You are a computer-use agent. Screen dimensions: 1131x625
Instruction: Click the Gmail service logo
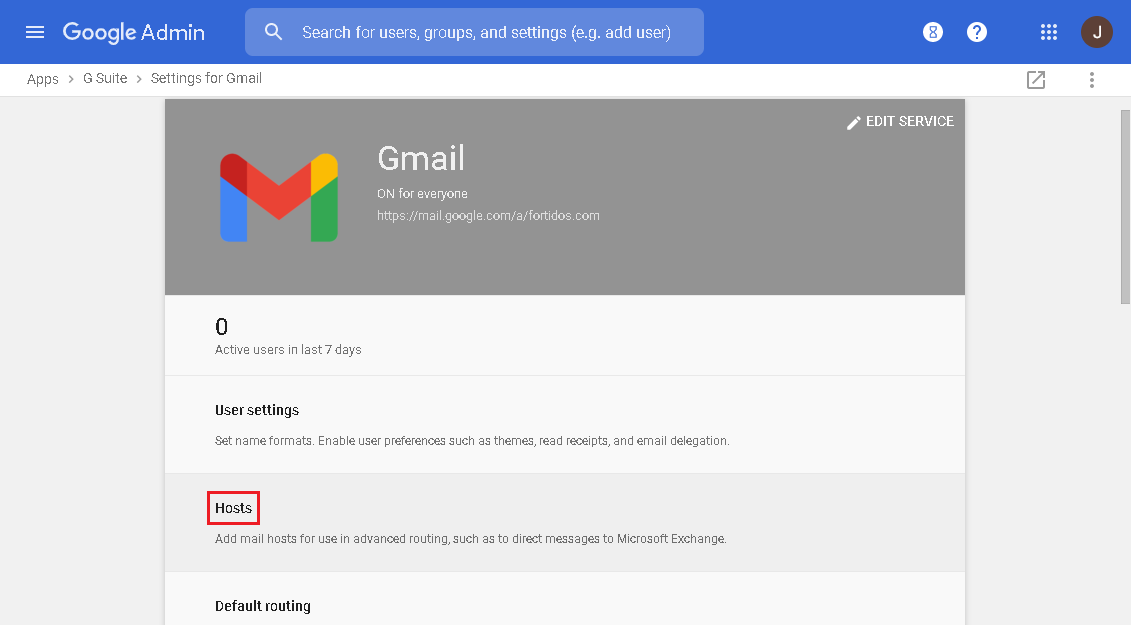[x=278, y=196]
